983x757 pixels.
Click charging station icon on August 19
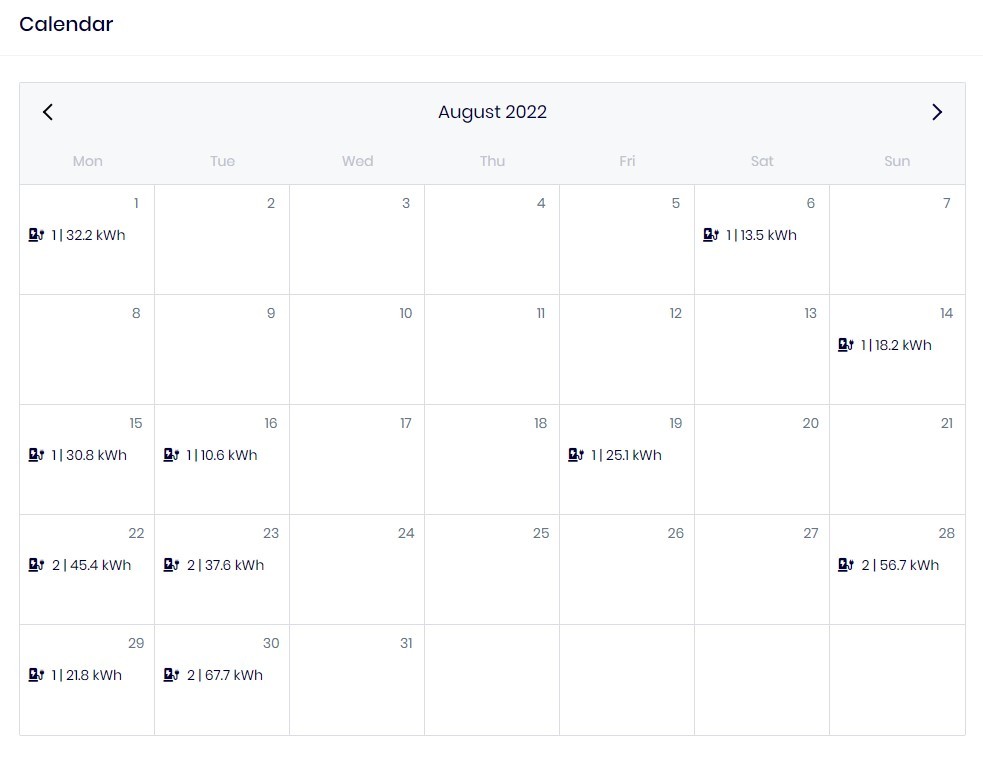tap(576, 455)
